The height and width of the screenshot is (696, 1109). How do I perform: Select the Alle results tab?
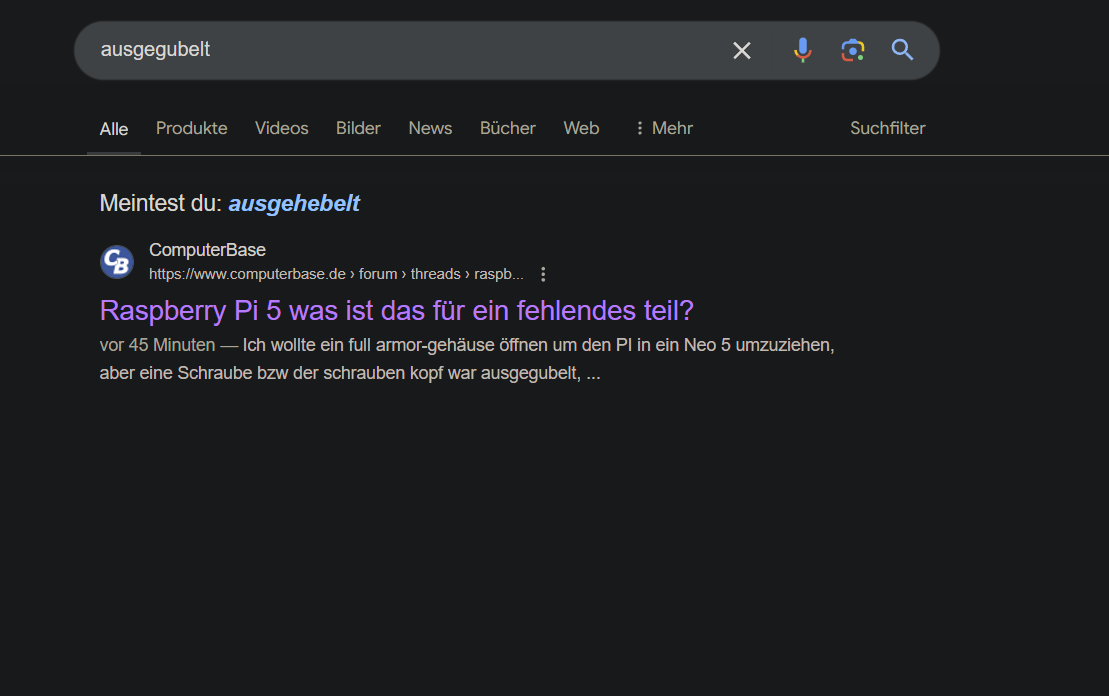(114, 129)
